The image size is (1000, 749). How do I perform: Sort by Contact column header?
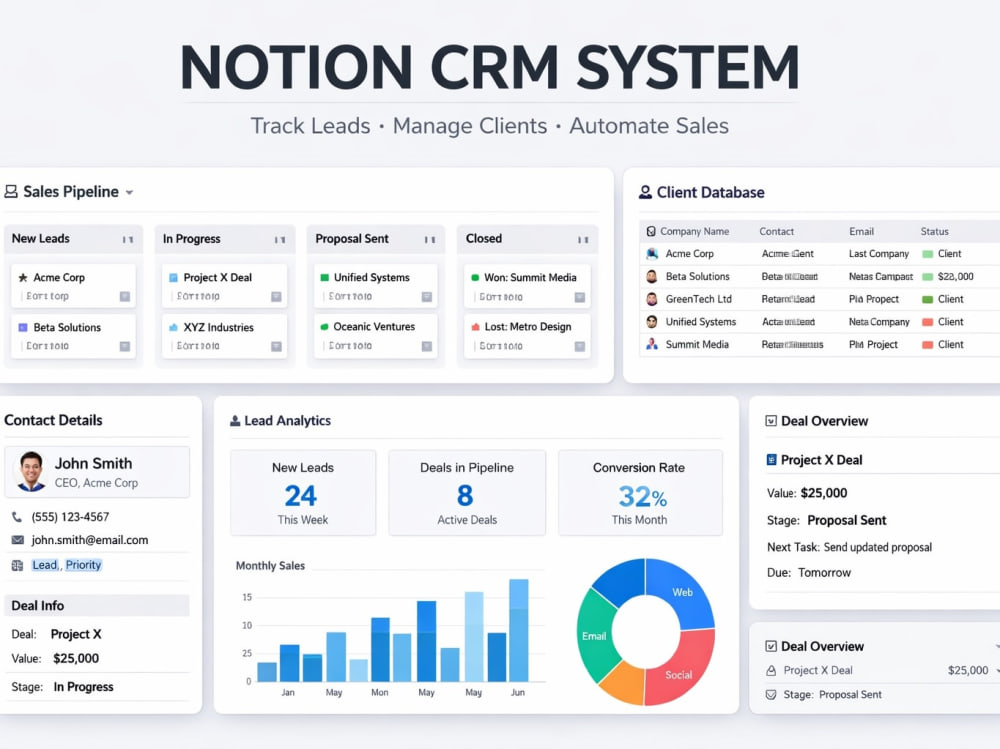point(776,232)
